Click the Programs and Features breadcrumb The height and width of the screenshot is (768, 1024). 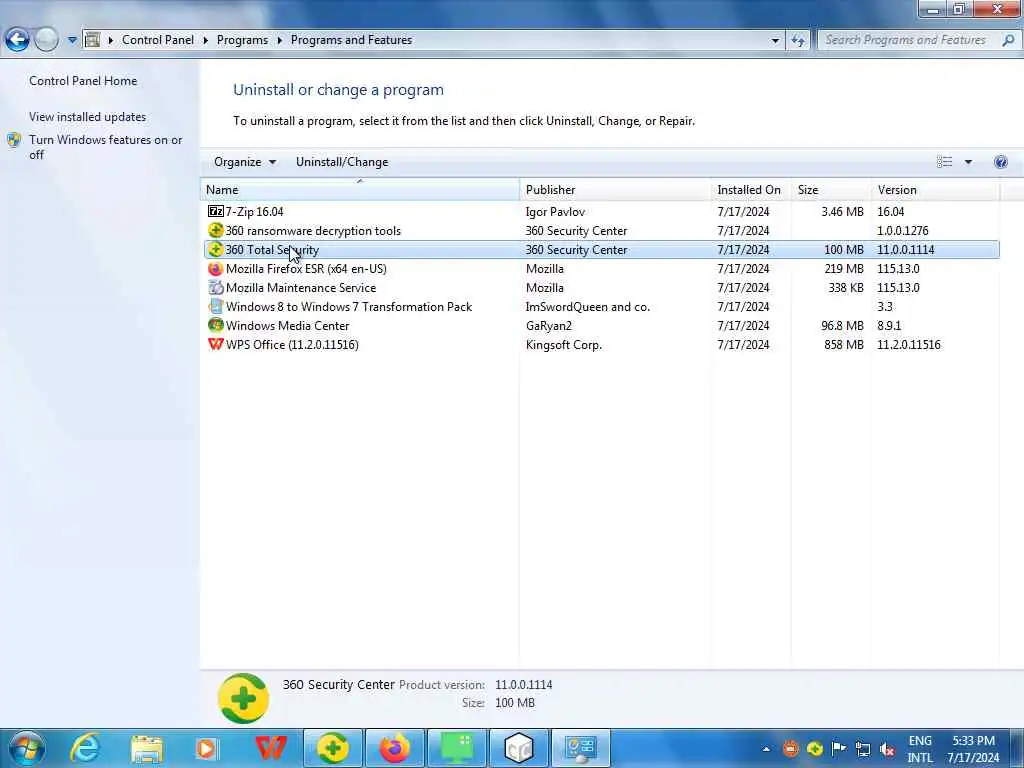tap(351, 40)
